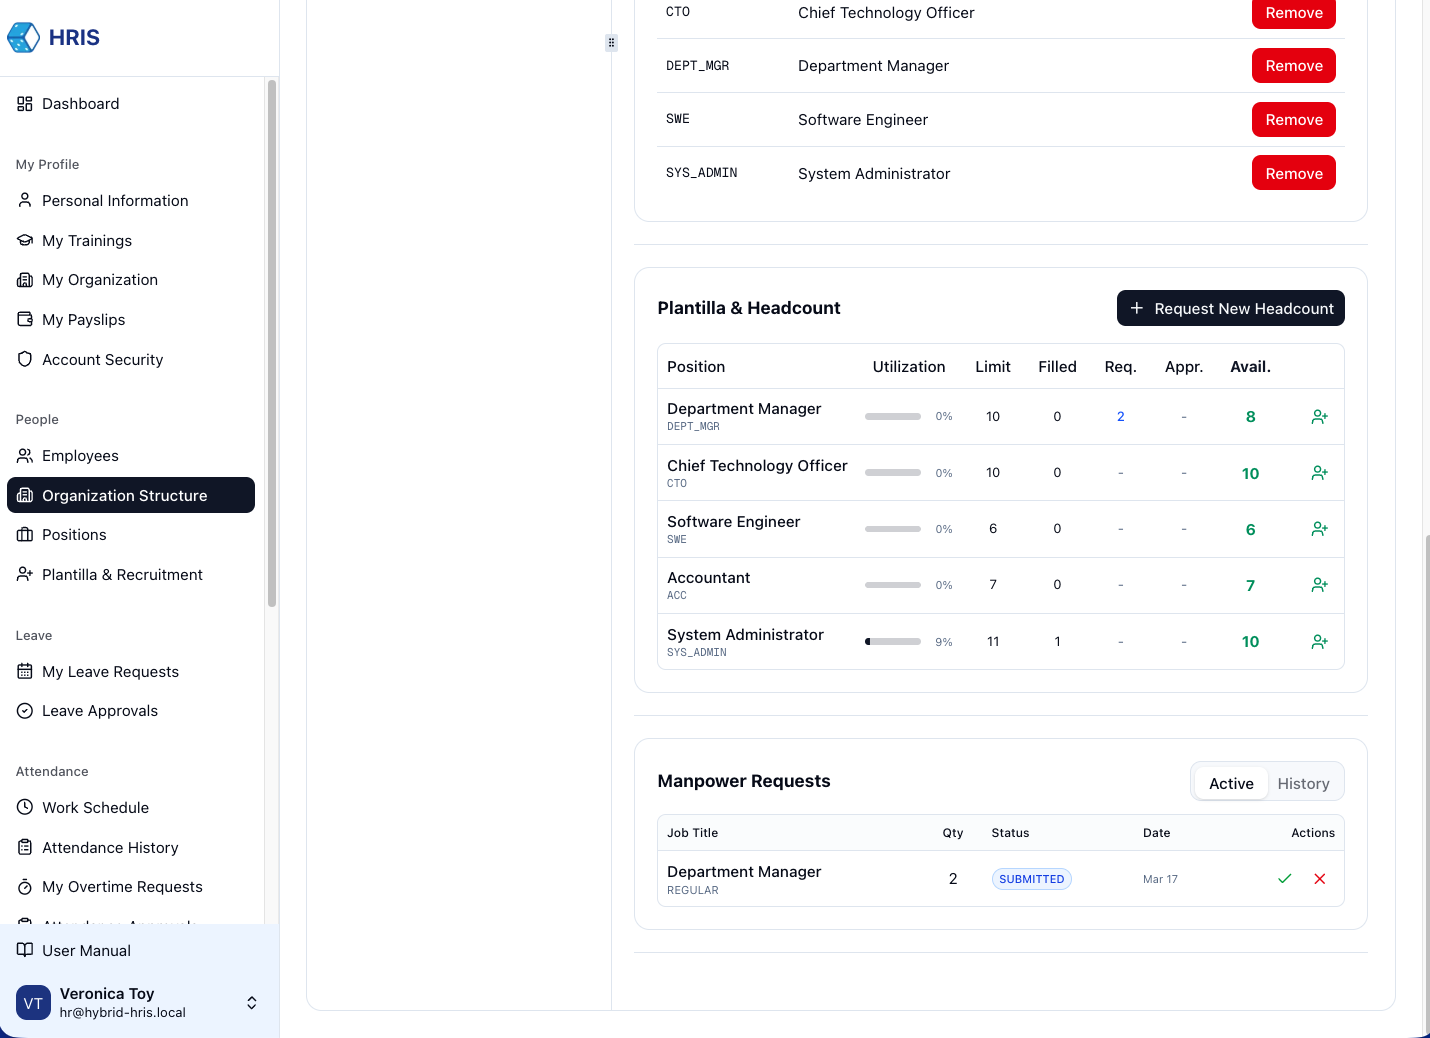Reject the Department Manager manpower request
This screenshot has width=1430, height=1038.
(x=1320, y=879)
